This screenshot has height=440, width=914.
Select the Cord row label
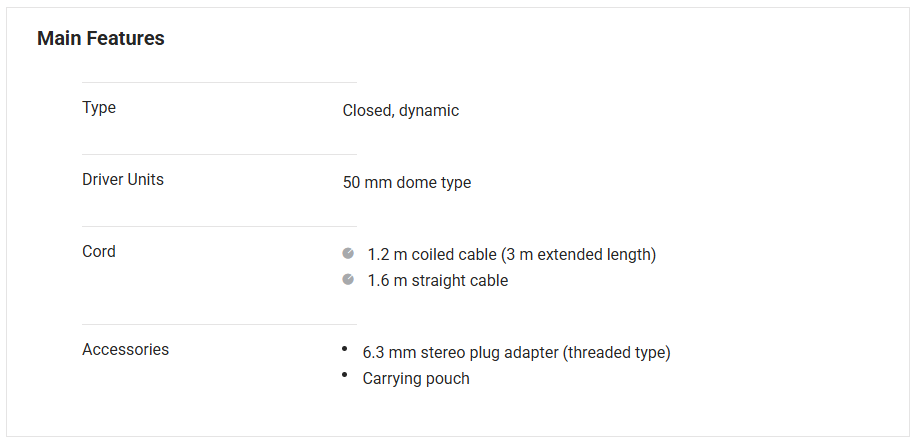coord(99,252)
